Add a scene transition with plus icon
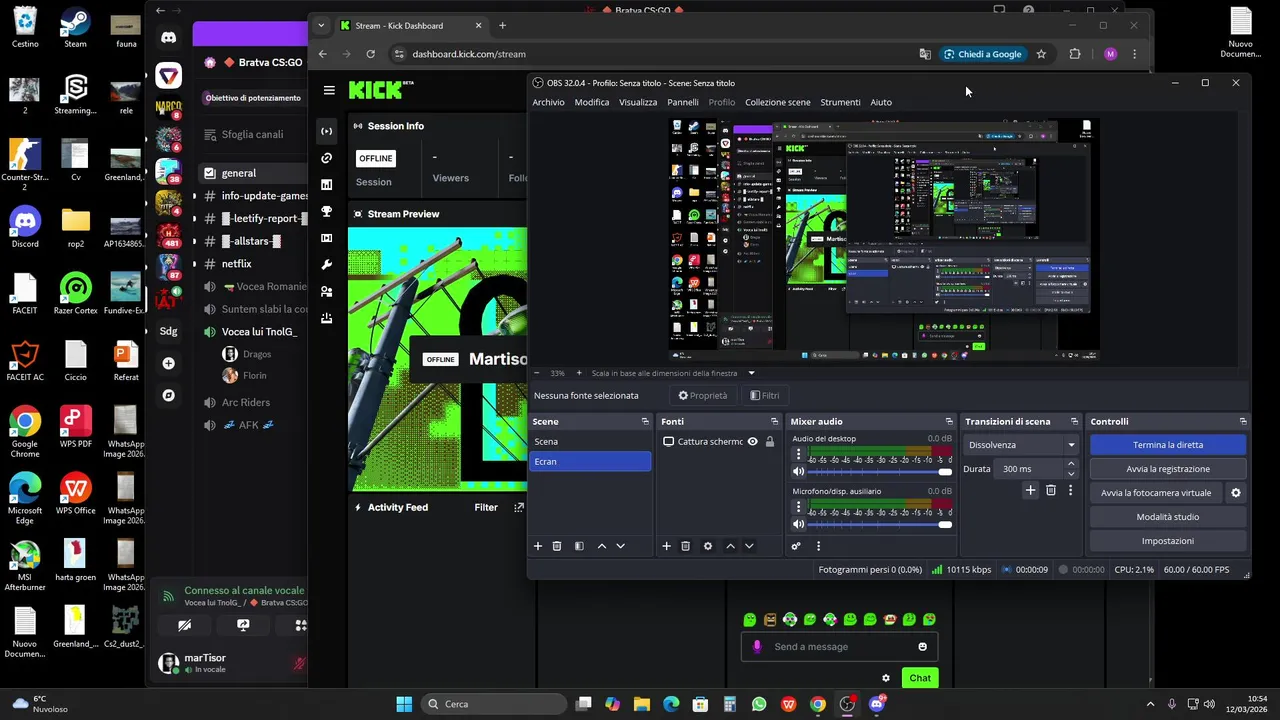The height and width of the screenshot is (720, 1280). 1030,490
